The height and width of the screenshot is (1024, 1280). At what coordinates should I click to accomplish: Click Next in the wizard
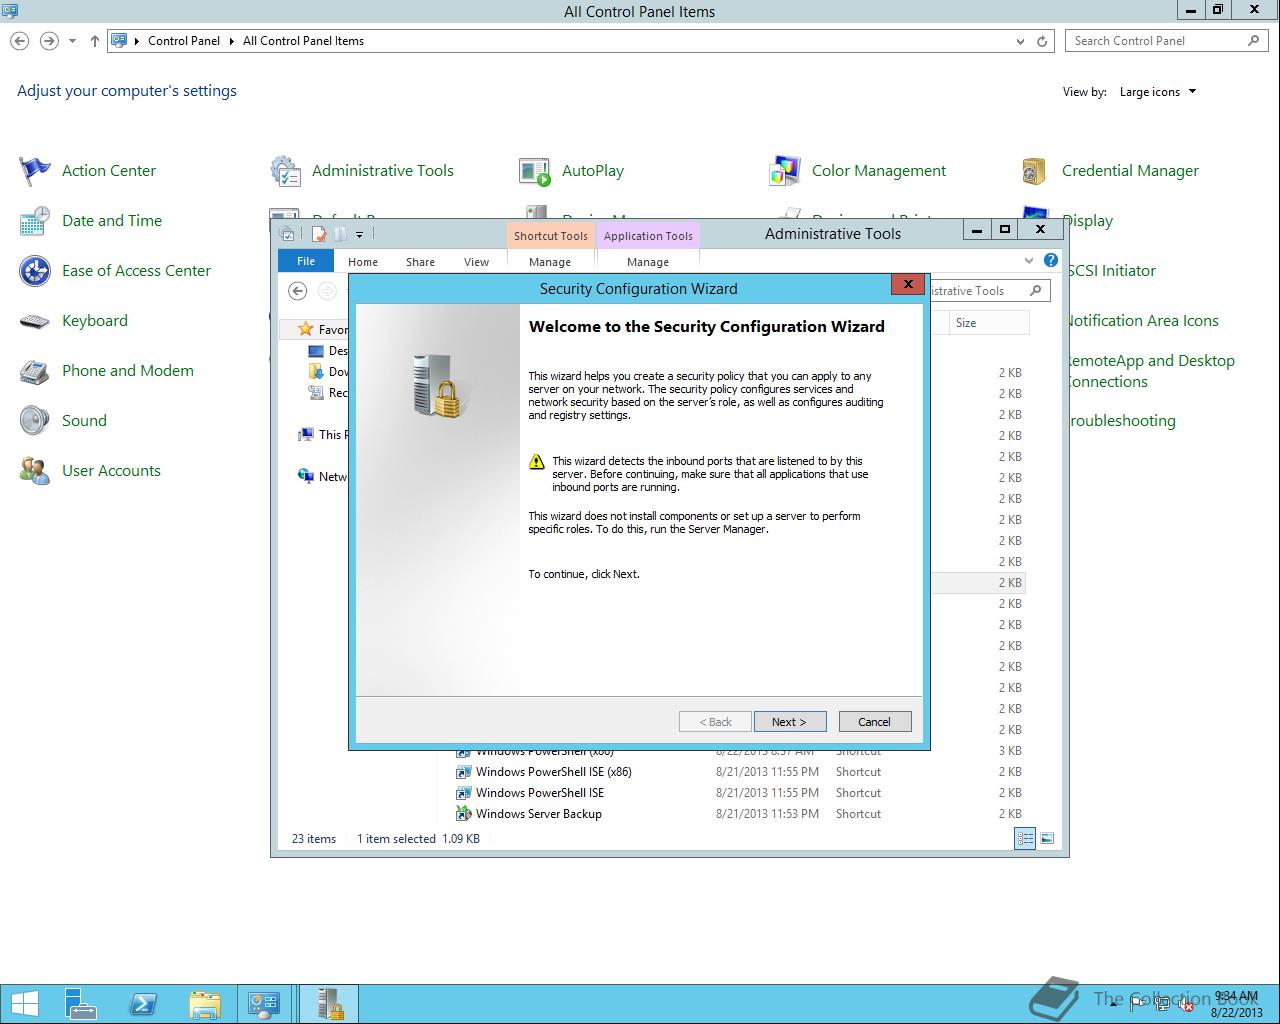[x=790, y=722]
